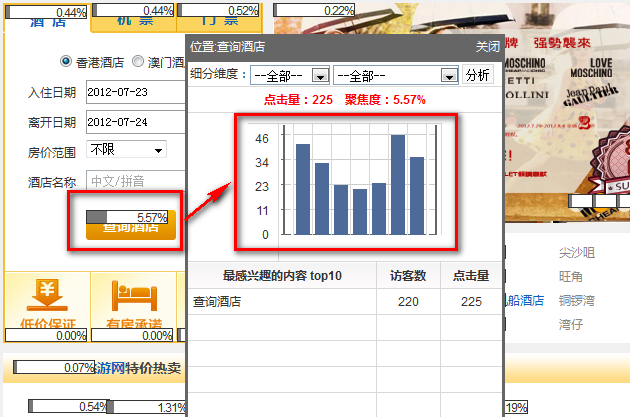This screenshot has height=417, width=630.
Task: Click the 查询酒店 table row
Action: [345, 302]
